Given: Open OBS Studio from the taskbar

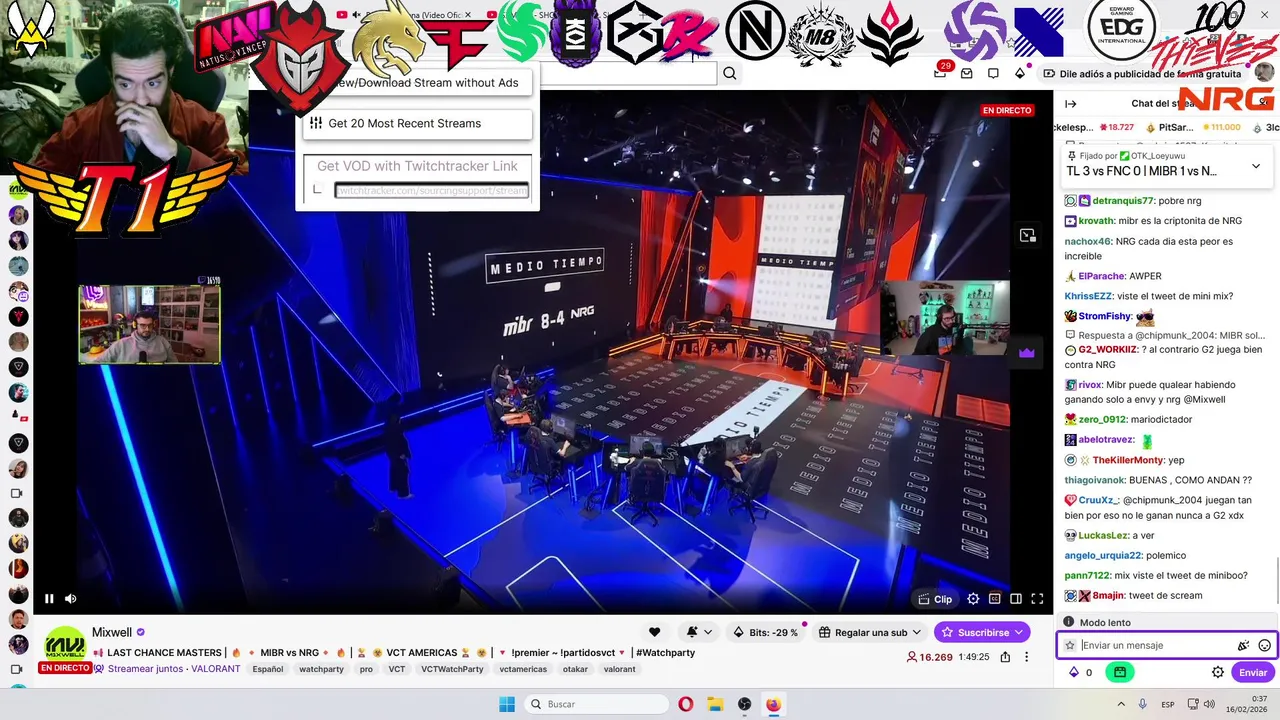Looking at the screenshot, I should click(744, 704).
